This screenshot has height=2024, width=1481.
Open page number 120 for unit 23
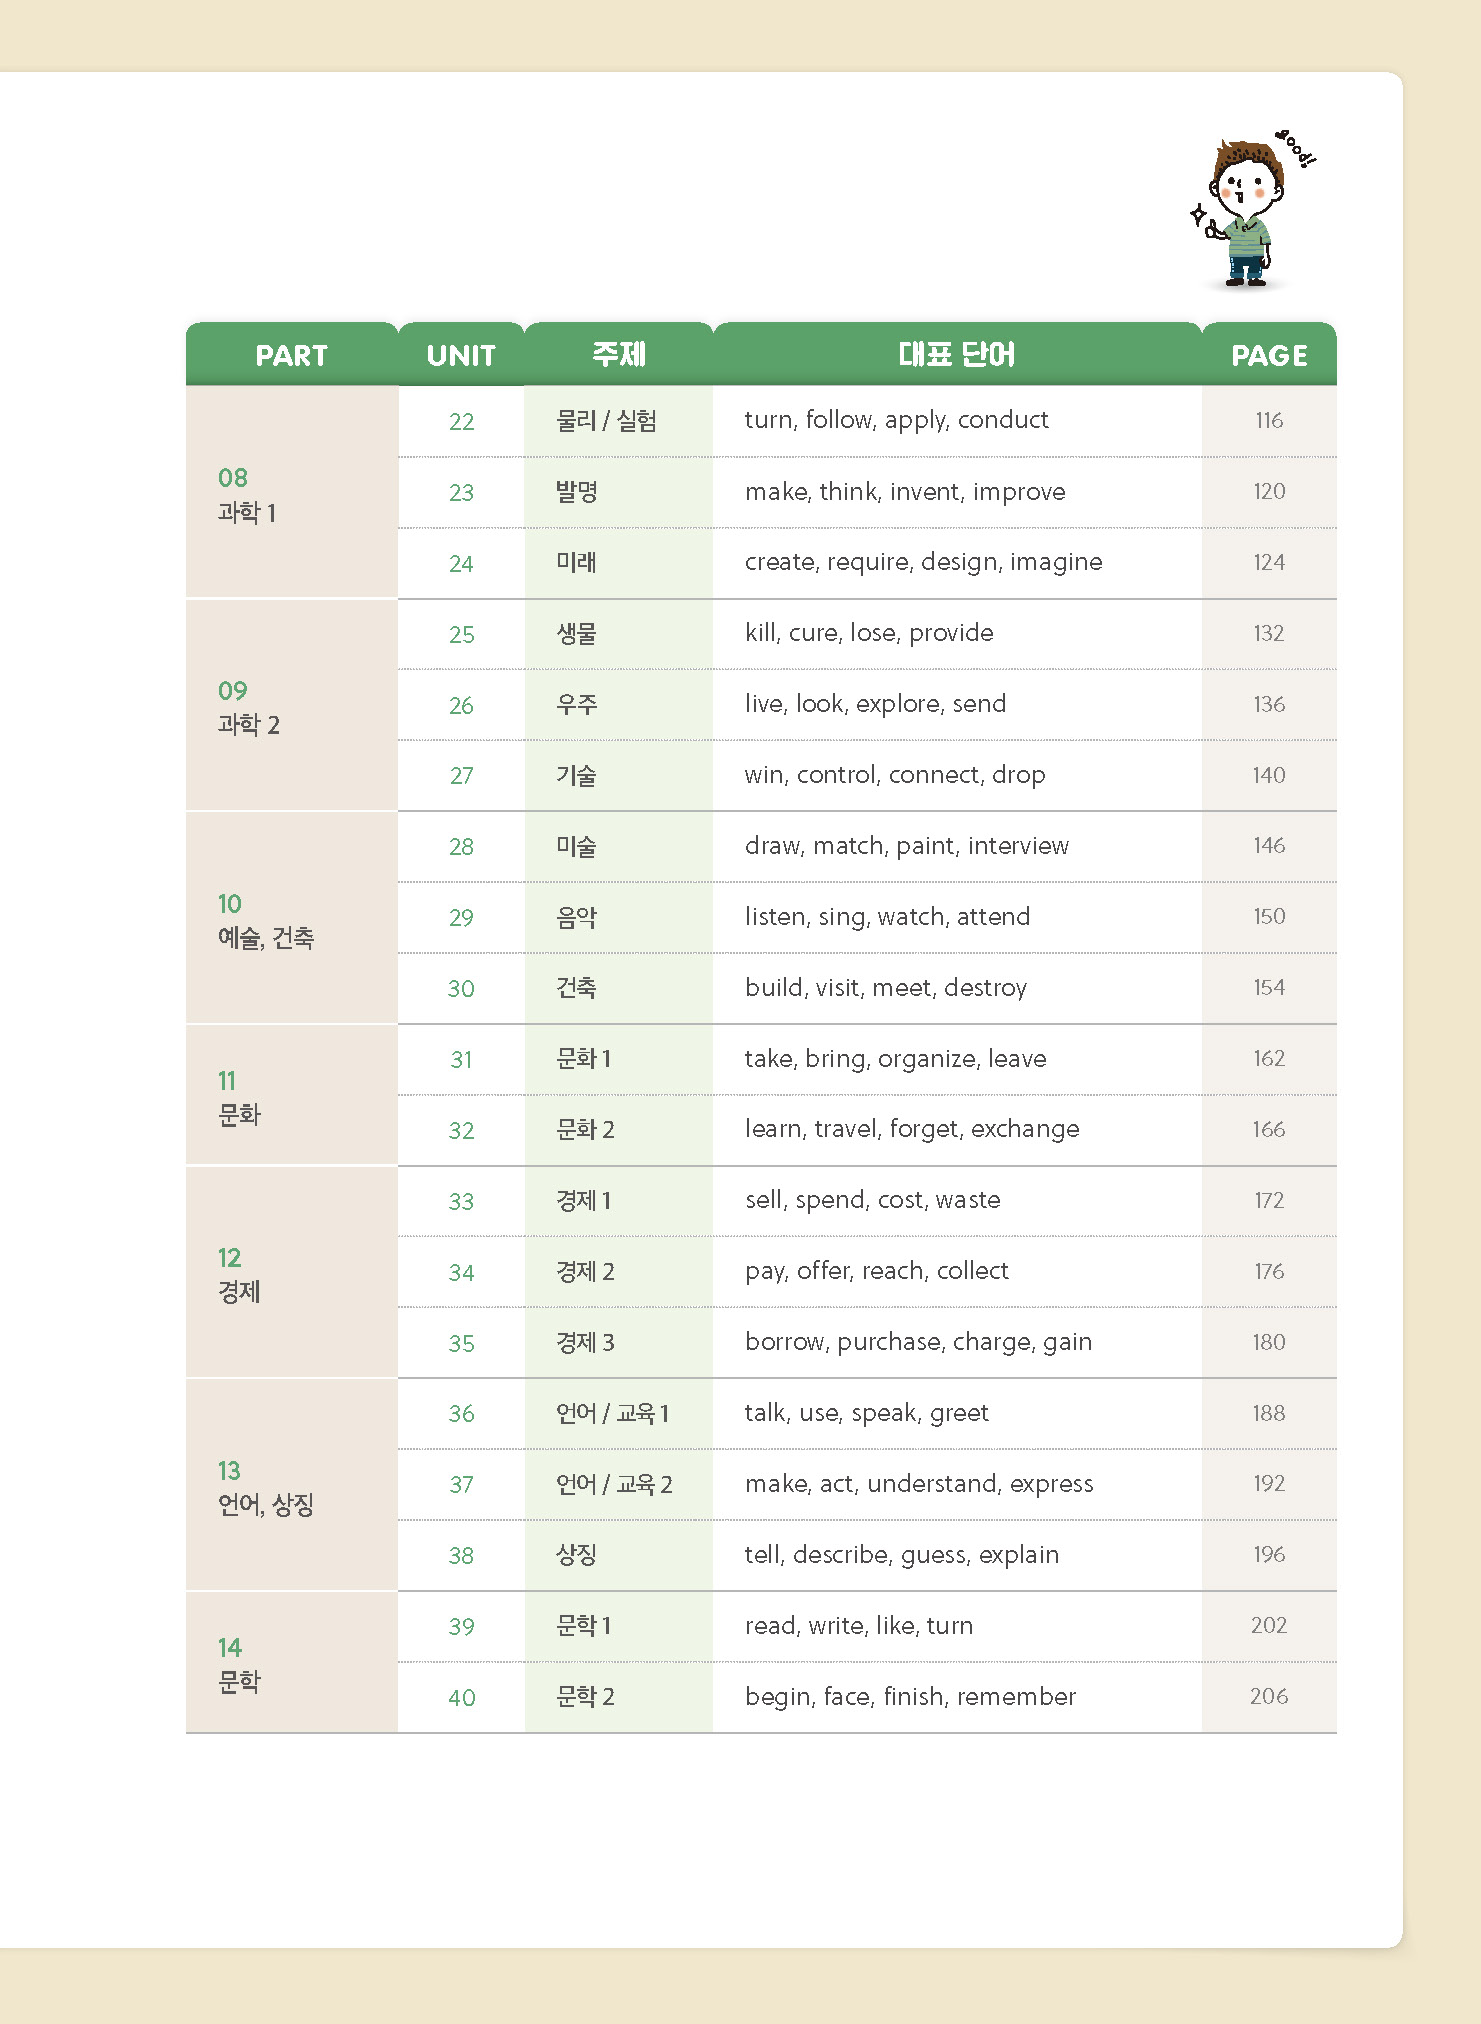pyautogui.click(x=1269, y=491)
